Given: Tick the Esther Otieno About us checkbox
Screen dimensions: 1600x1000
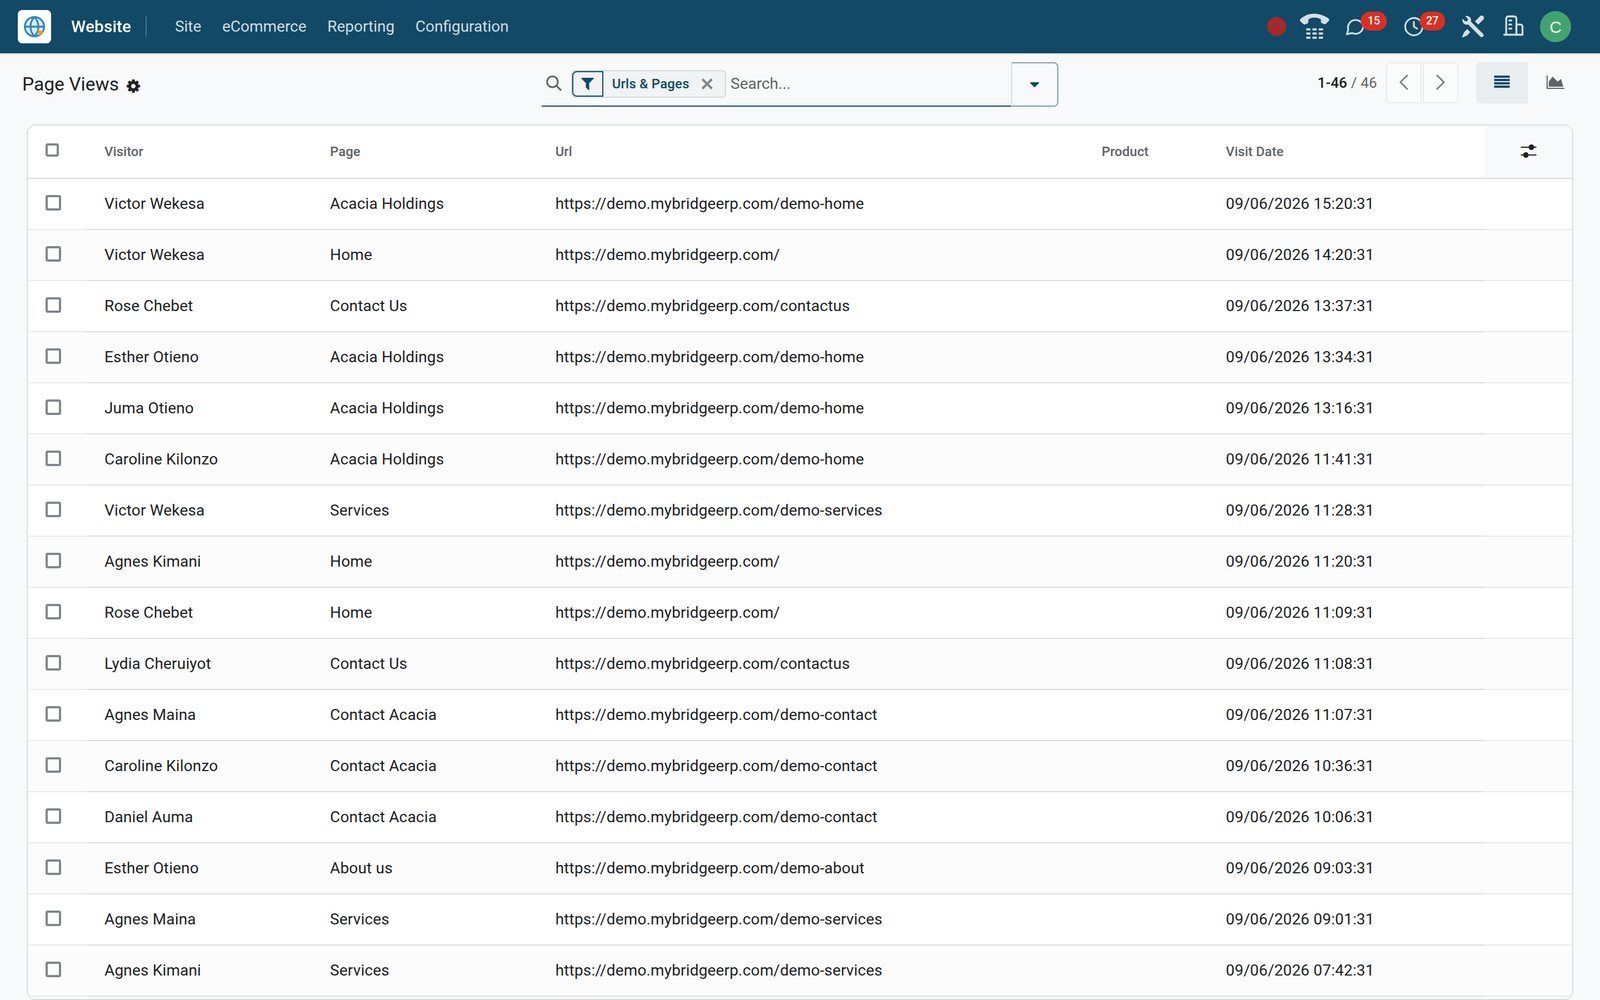Looking at the screenshot, I should [x=53, y=867].
